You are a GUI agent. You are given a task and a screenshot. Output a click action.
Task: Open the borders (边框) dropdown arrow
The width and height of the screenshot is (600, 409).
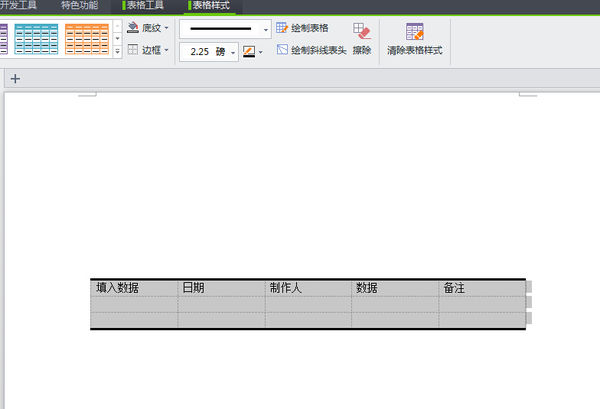(167, 50)
